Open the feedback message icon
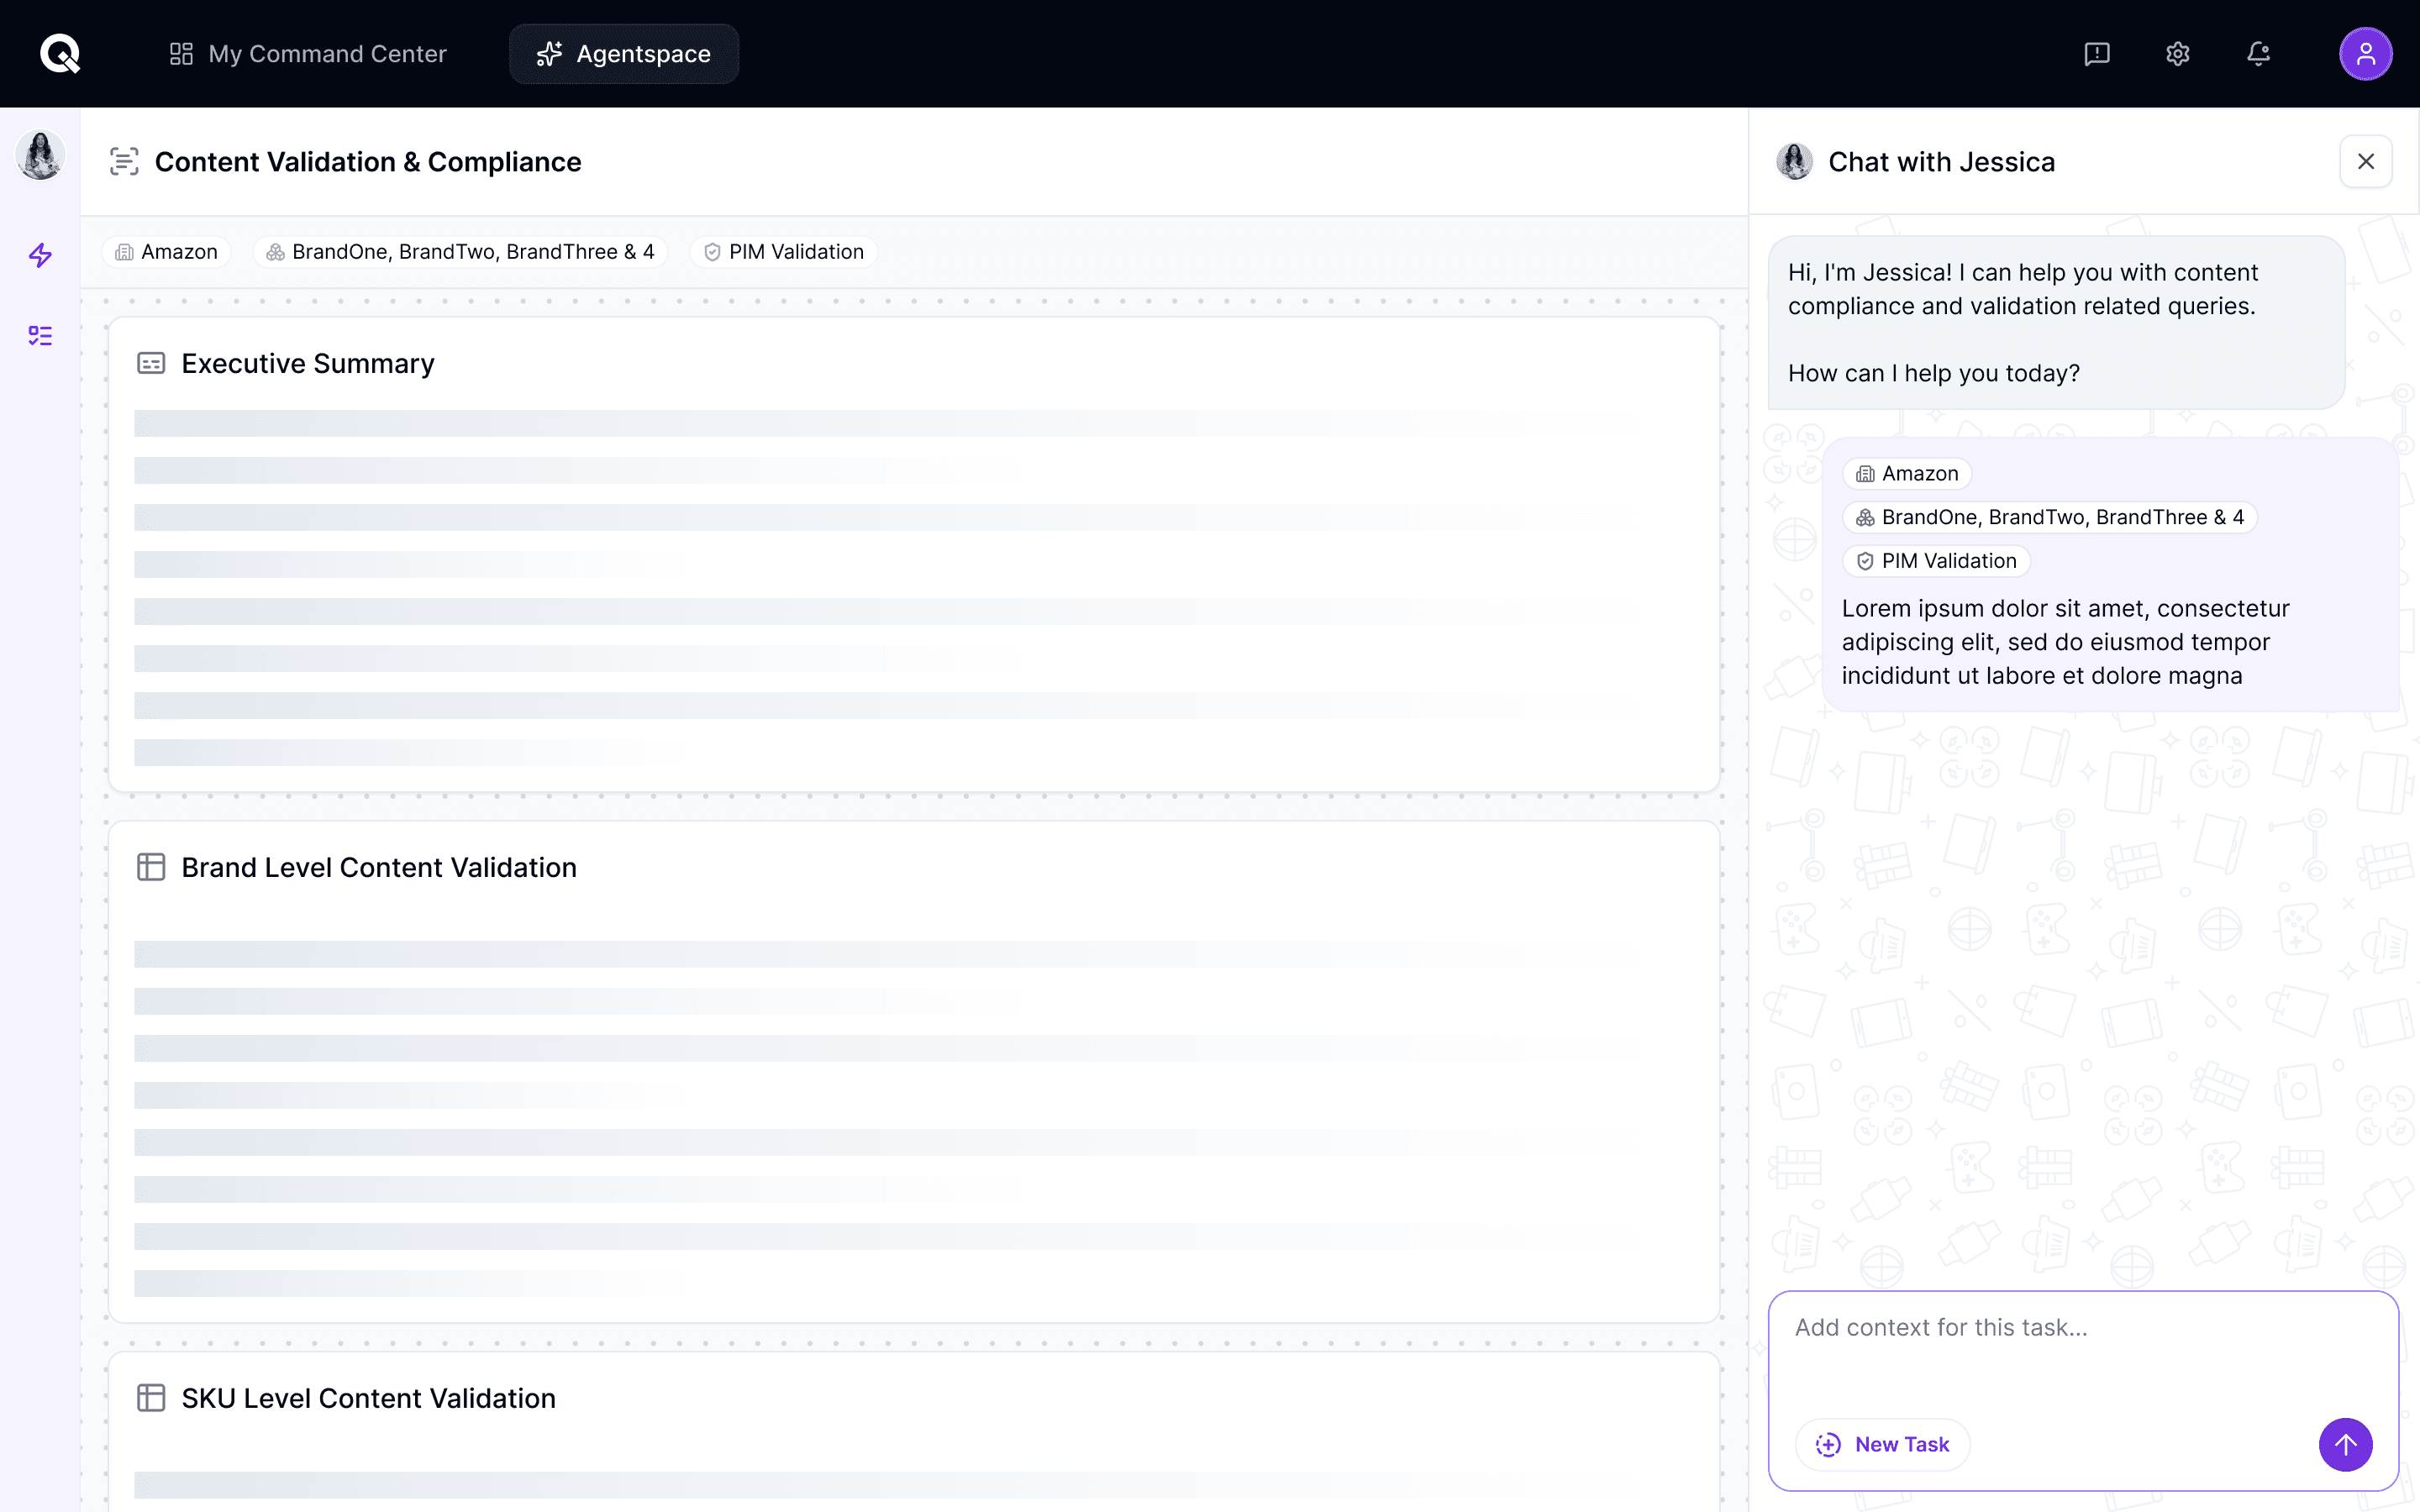The height and width of the screenshot is (1512, 2420). click(x=2097, y=54)
